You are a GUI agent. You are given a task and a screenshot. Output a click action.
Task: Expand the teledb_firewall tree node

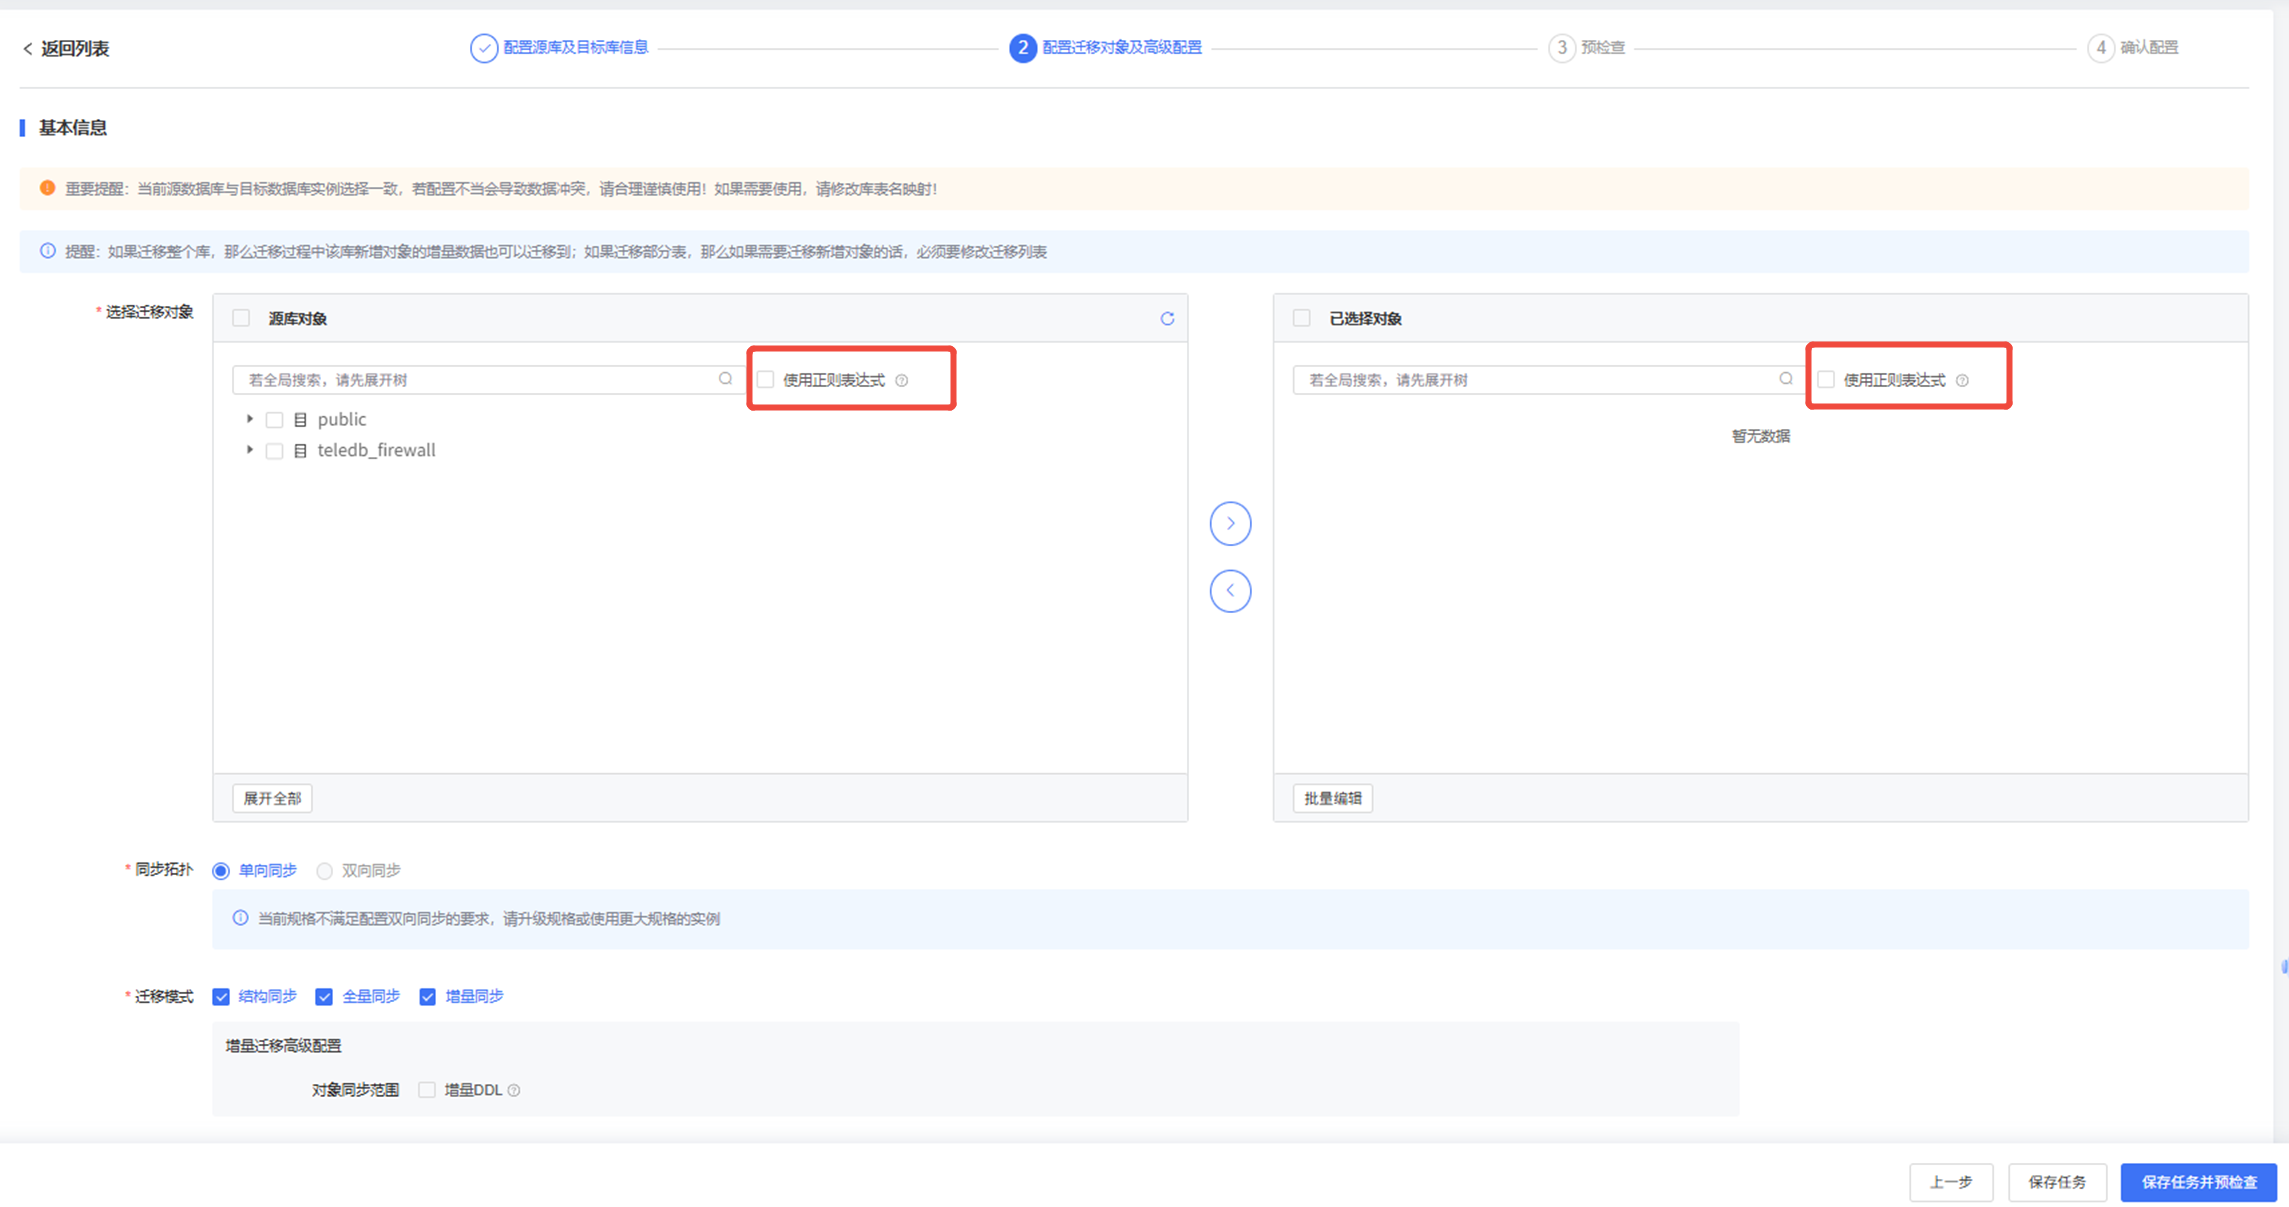[x=250, y=450]
